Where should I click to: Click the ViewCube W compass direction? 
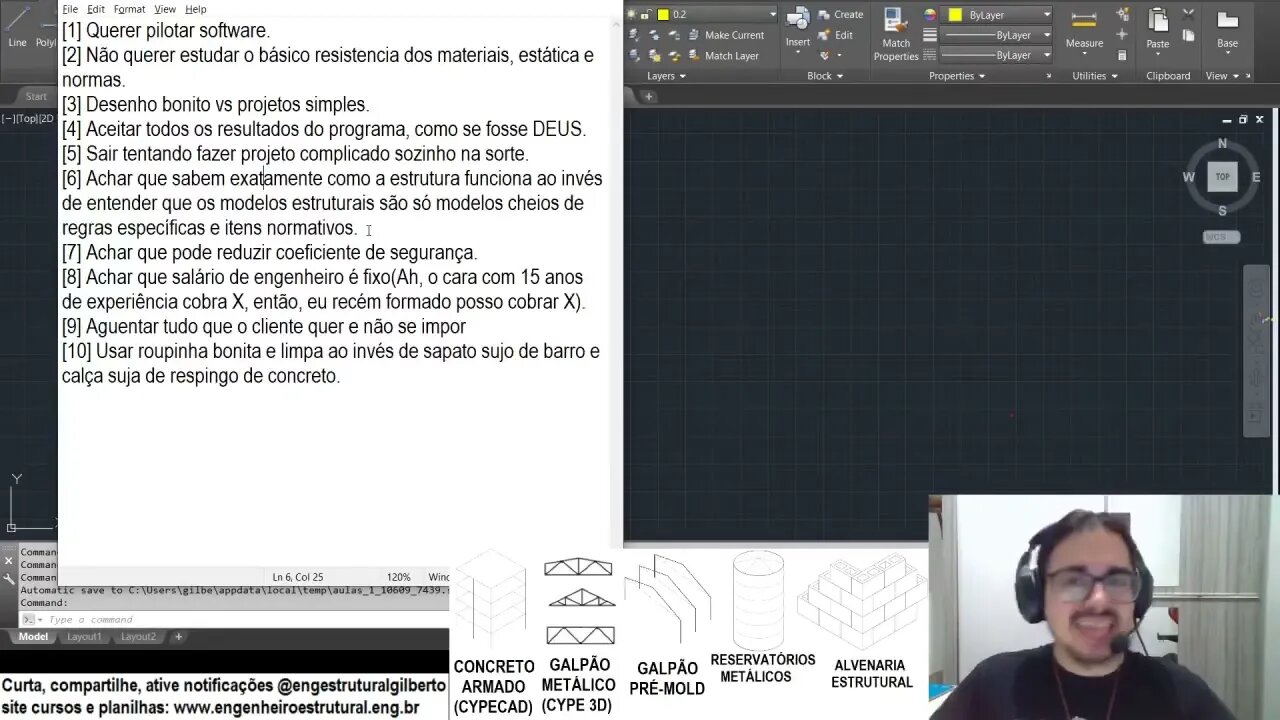click(x=1189, y=177)
